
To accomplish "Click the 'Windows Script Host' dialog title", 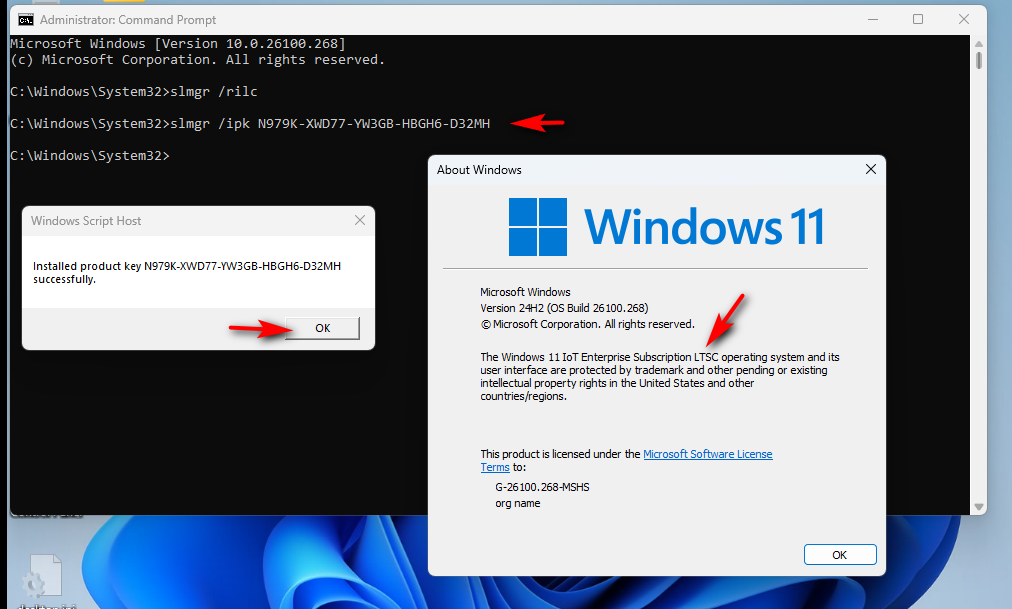I will (x=86, y=221).
